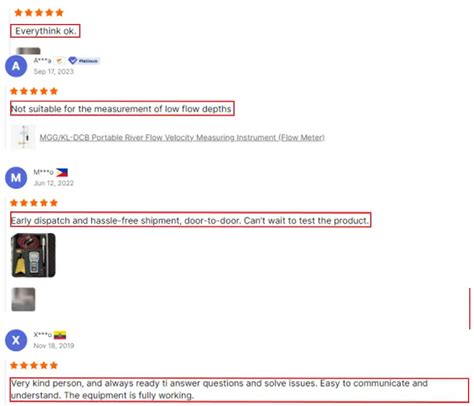This screenshot has width=474, height=406.
Task: Click the 'Everythink ok.' review text
Action: click(46, 31)
